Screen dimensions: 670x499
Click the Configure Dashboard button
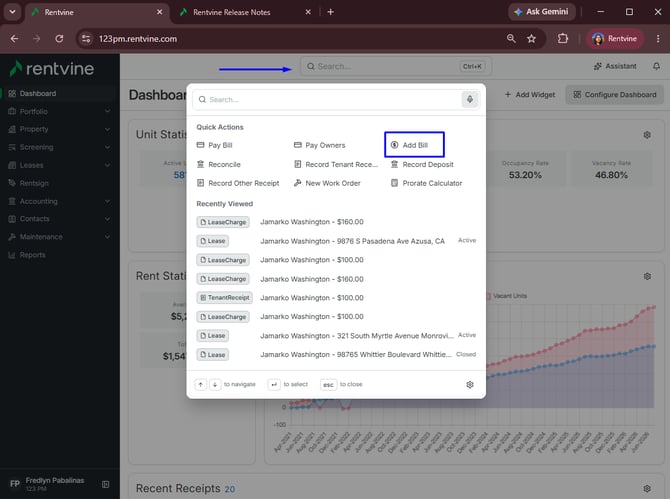pos(614,94)
